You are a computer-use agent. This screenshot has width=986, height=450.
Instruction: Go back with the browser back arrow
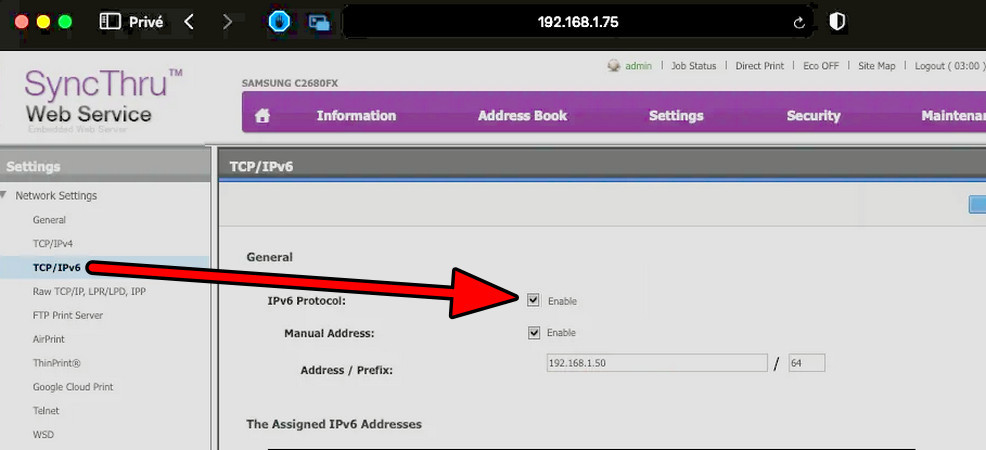pos(189,22)
